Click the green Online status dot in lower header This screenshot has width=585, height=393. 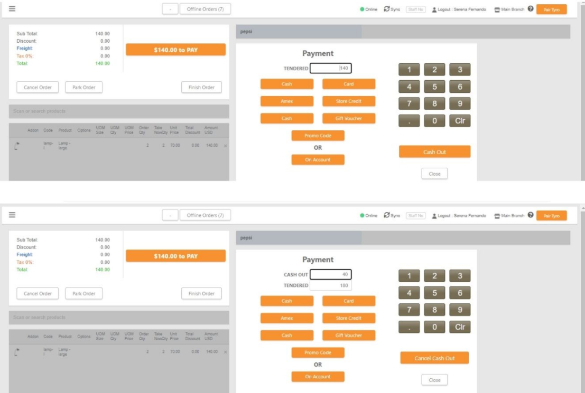tap(362, 215)
